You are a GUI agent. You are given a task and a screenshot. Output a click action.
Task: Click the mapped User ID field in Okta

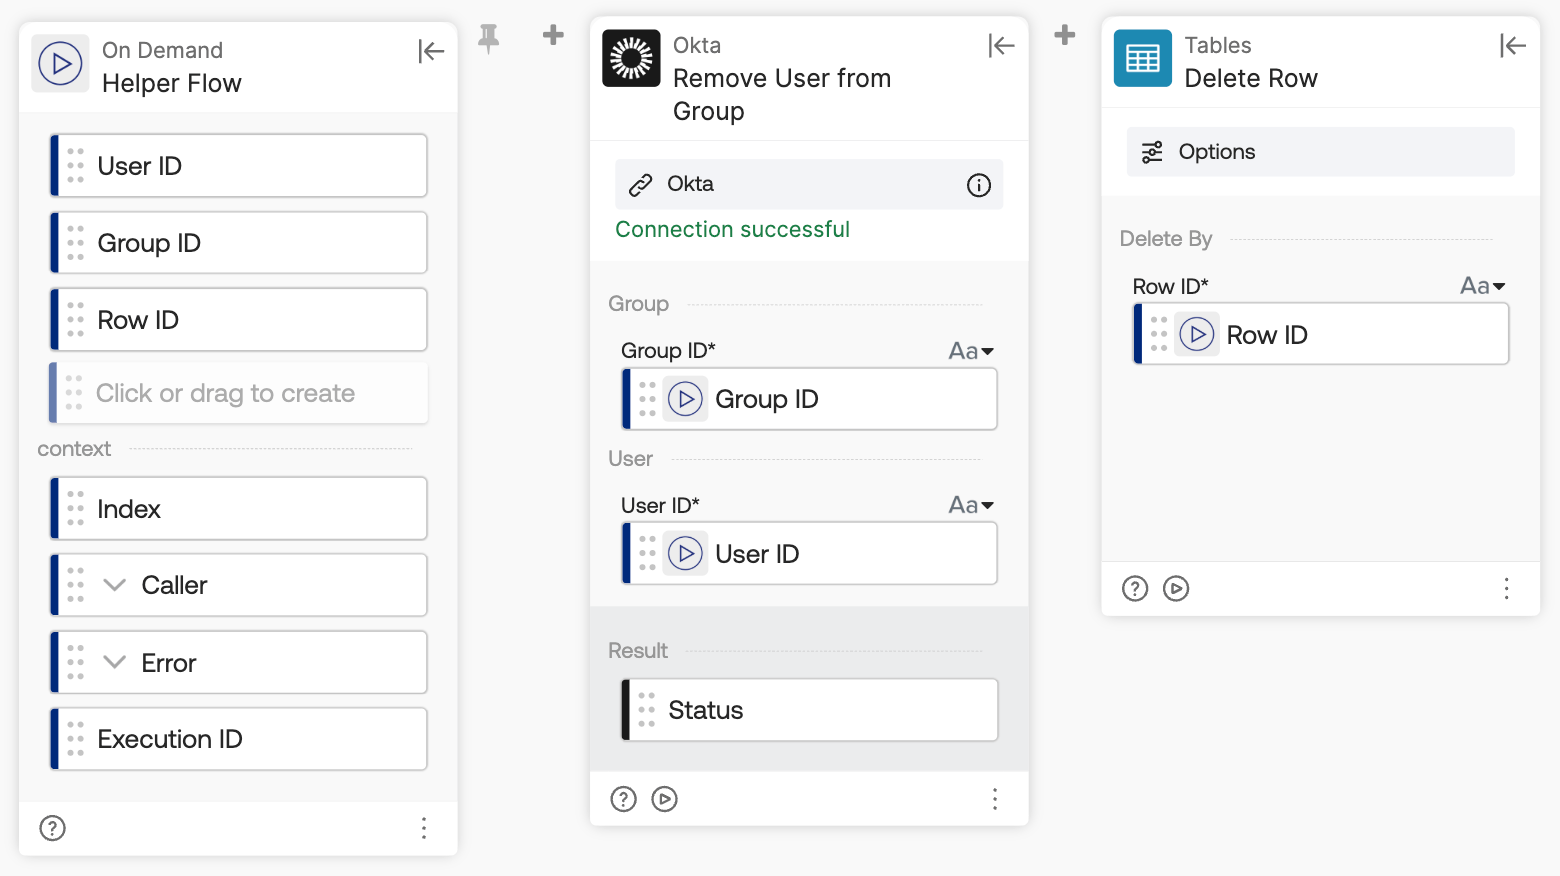point(810,554)
